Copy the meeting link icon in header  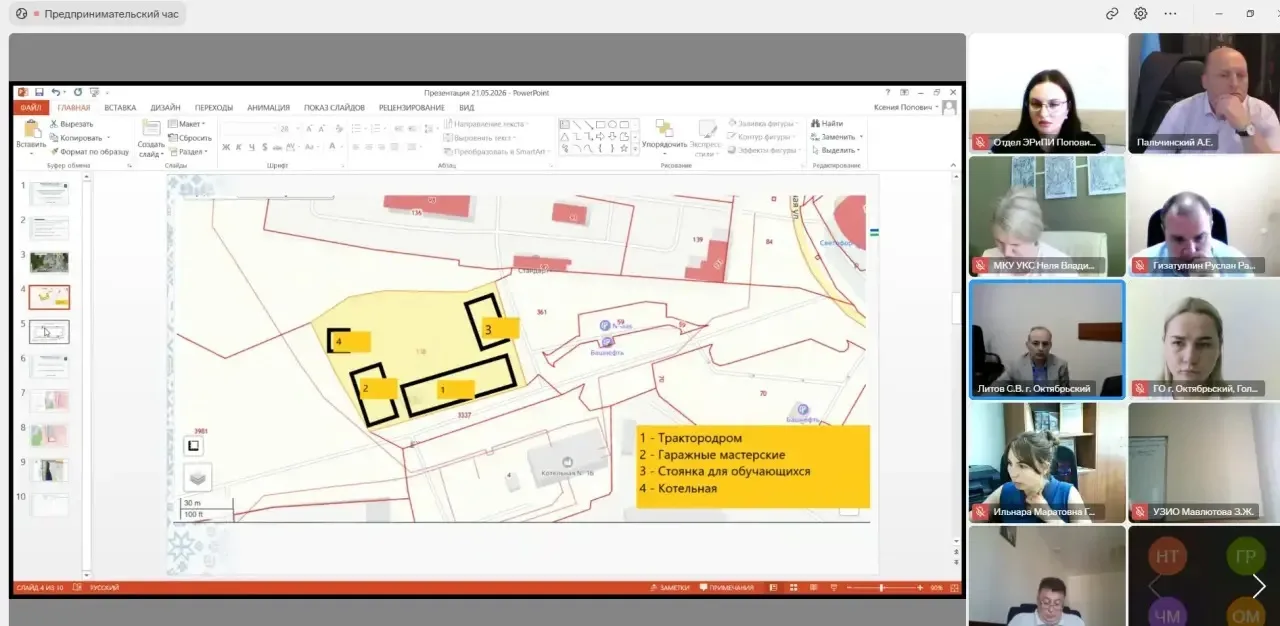click(1112, 14)
